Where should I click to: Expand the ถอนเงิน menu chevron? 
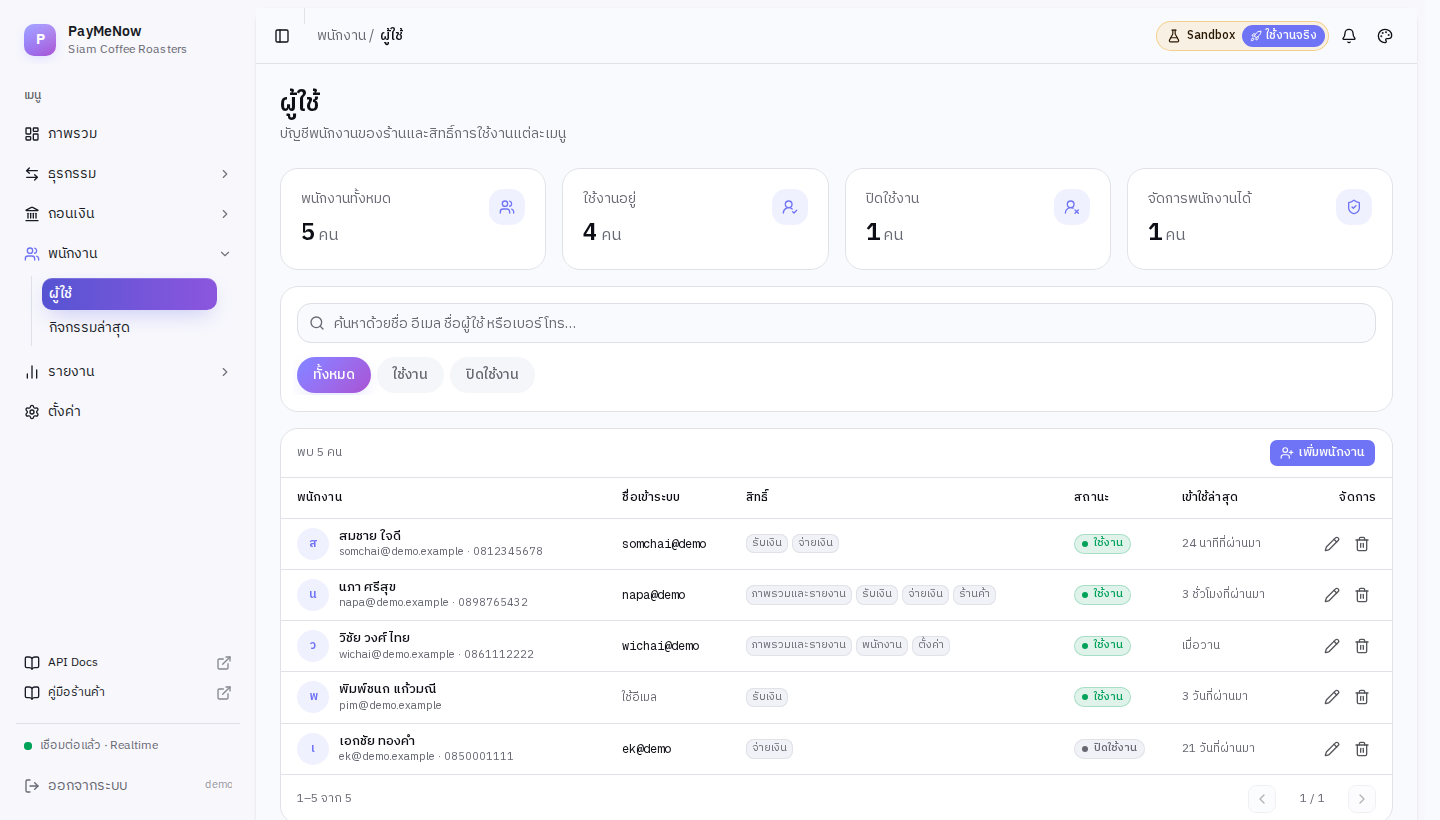click(x=225, y=214)
